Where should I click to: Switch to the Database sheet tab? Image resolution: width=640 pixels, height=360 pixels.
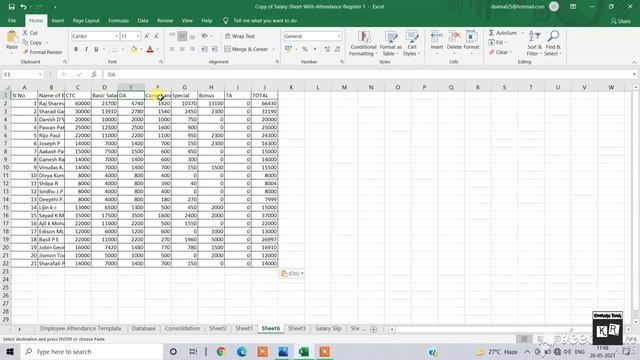(x=144, y=329)
